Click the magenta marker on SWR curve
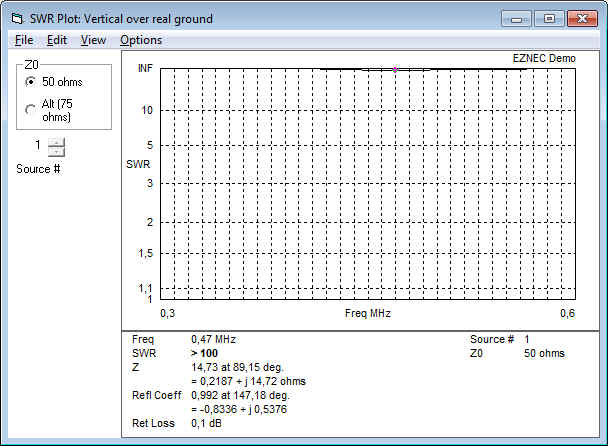Viewport: 608px width, 446px height. point(395,69)
